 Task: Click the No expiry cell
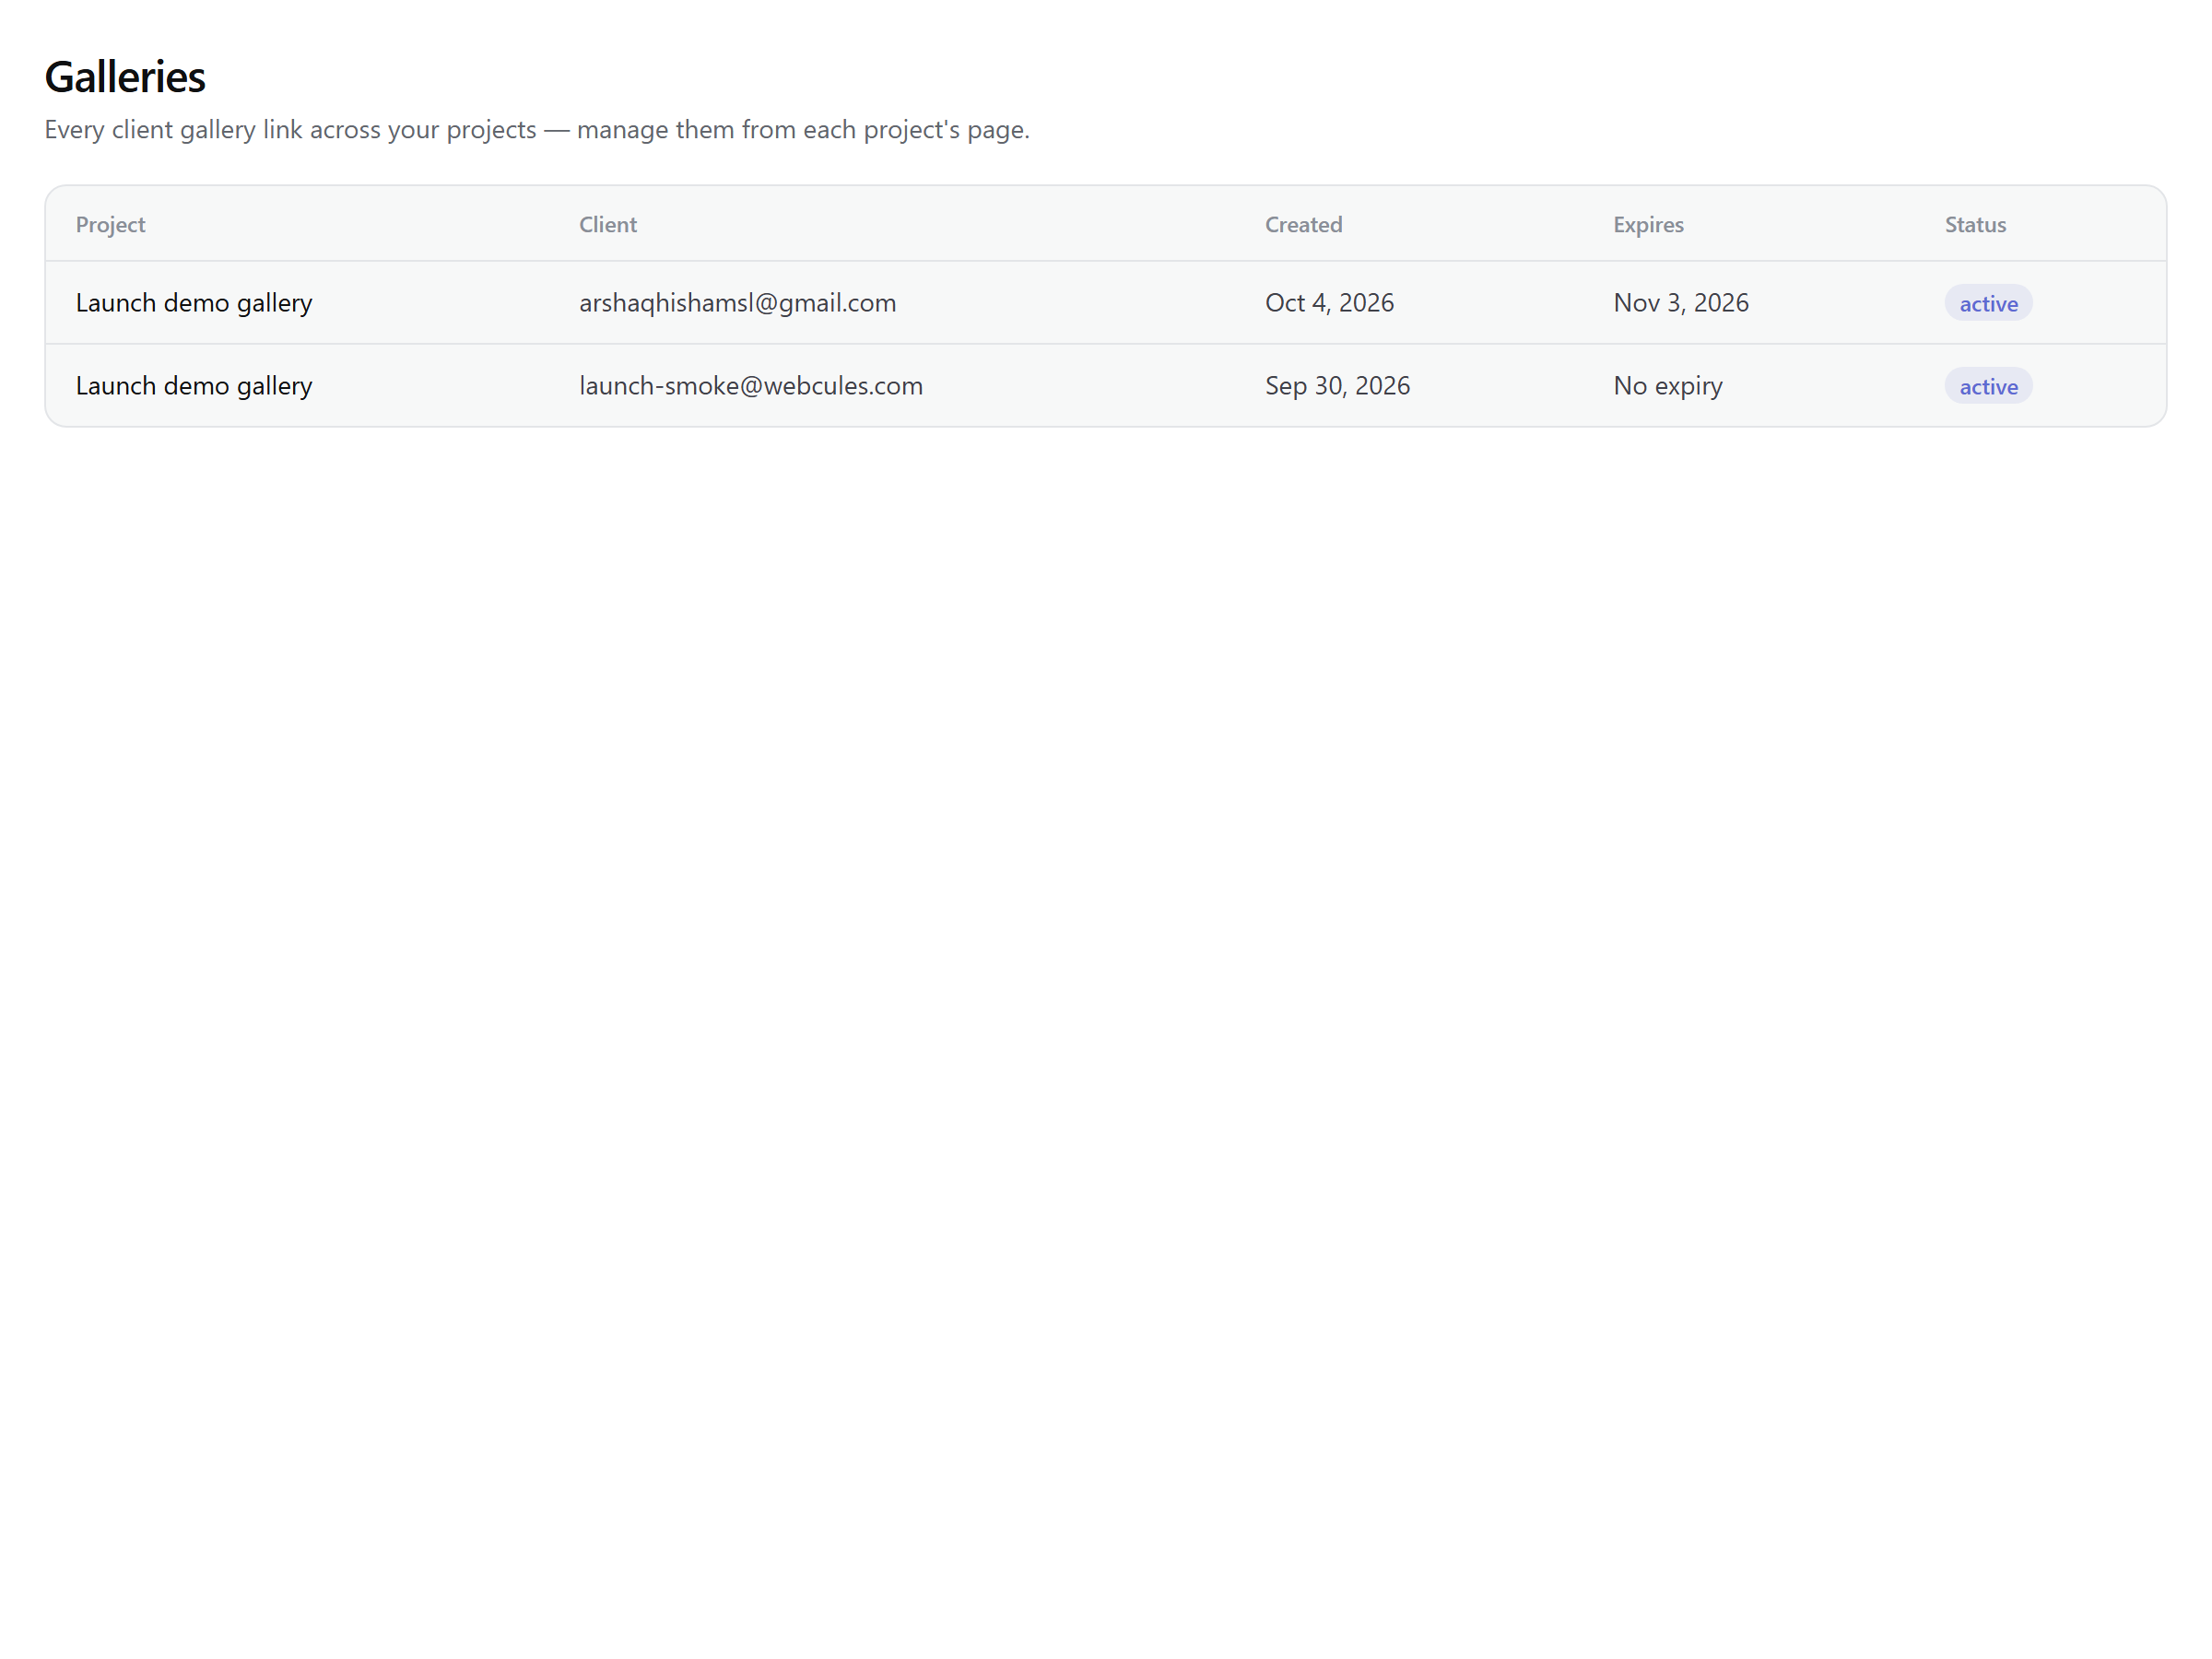coord(1668,385)
